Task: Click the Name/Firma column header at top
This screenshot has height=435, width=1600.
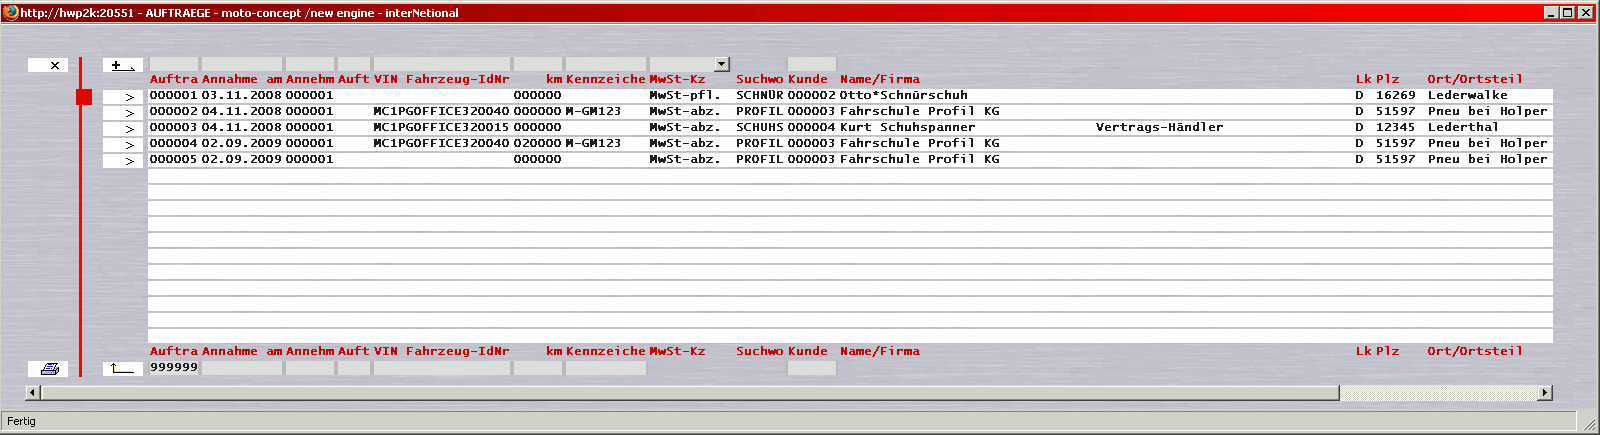Action: coord(879,80)
